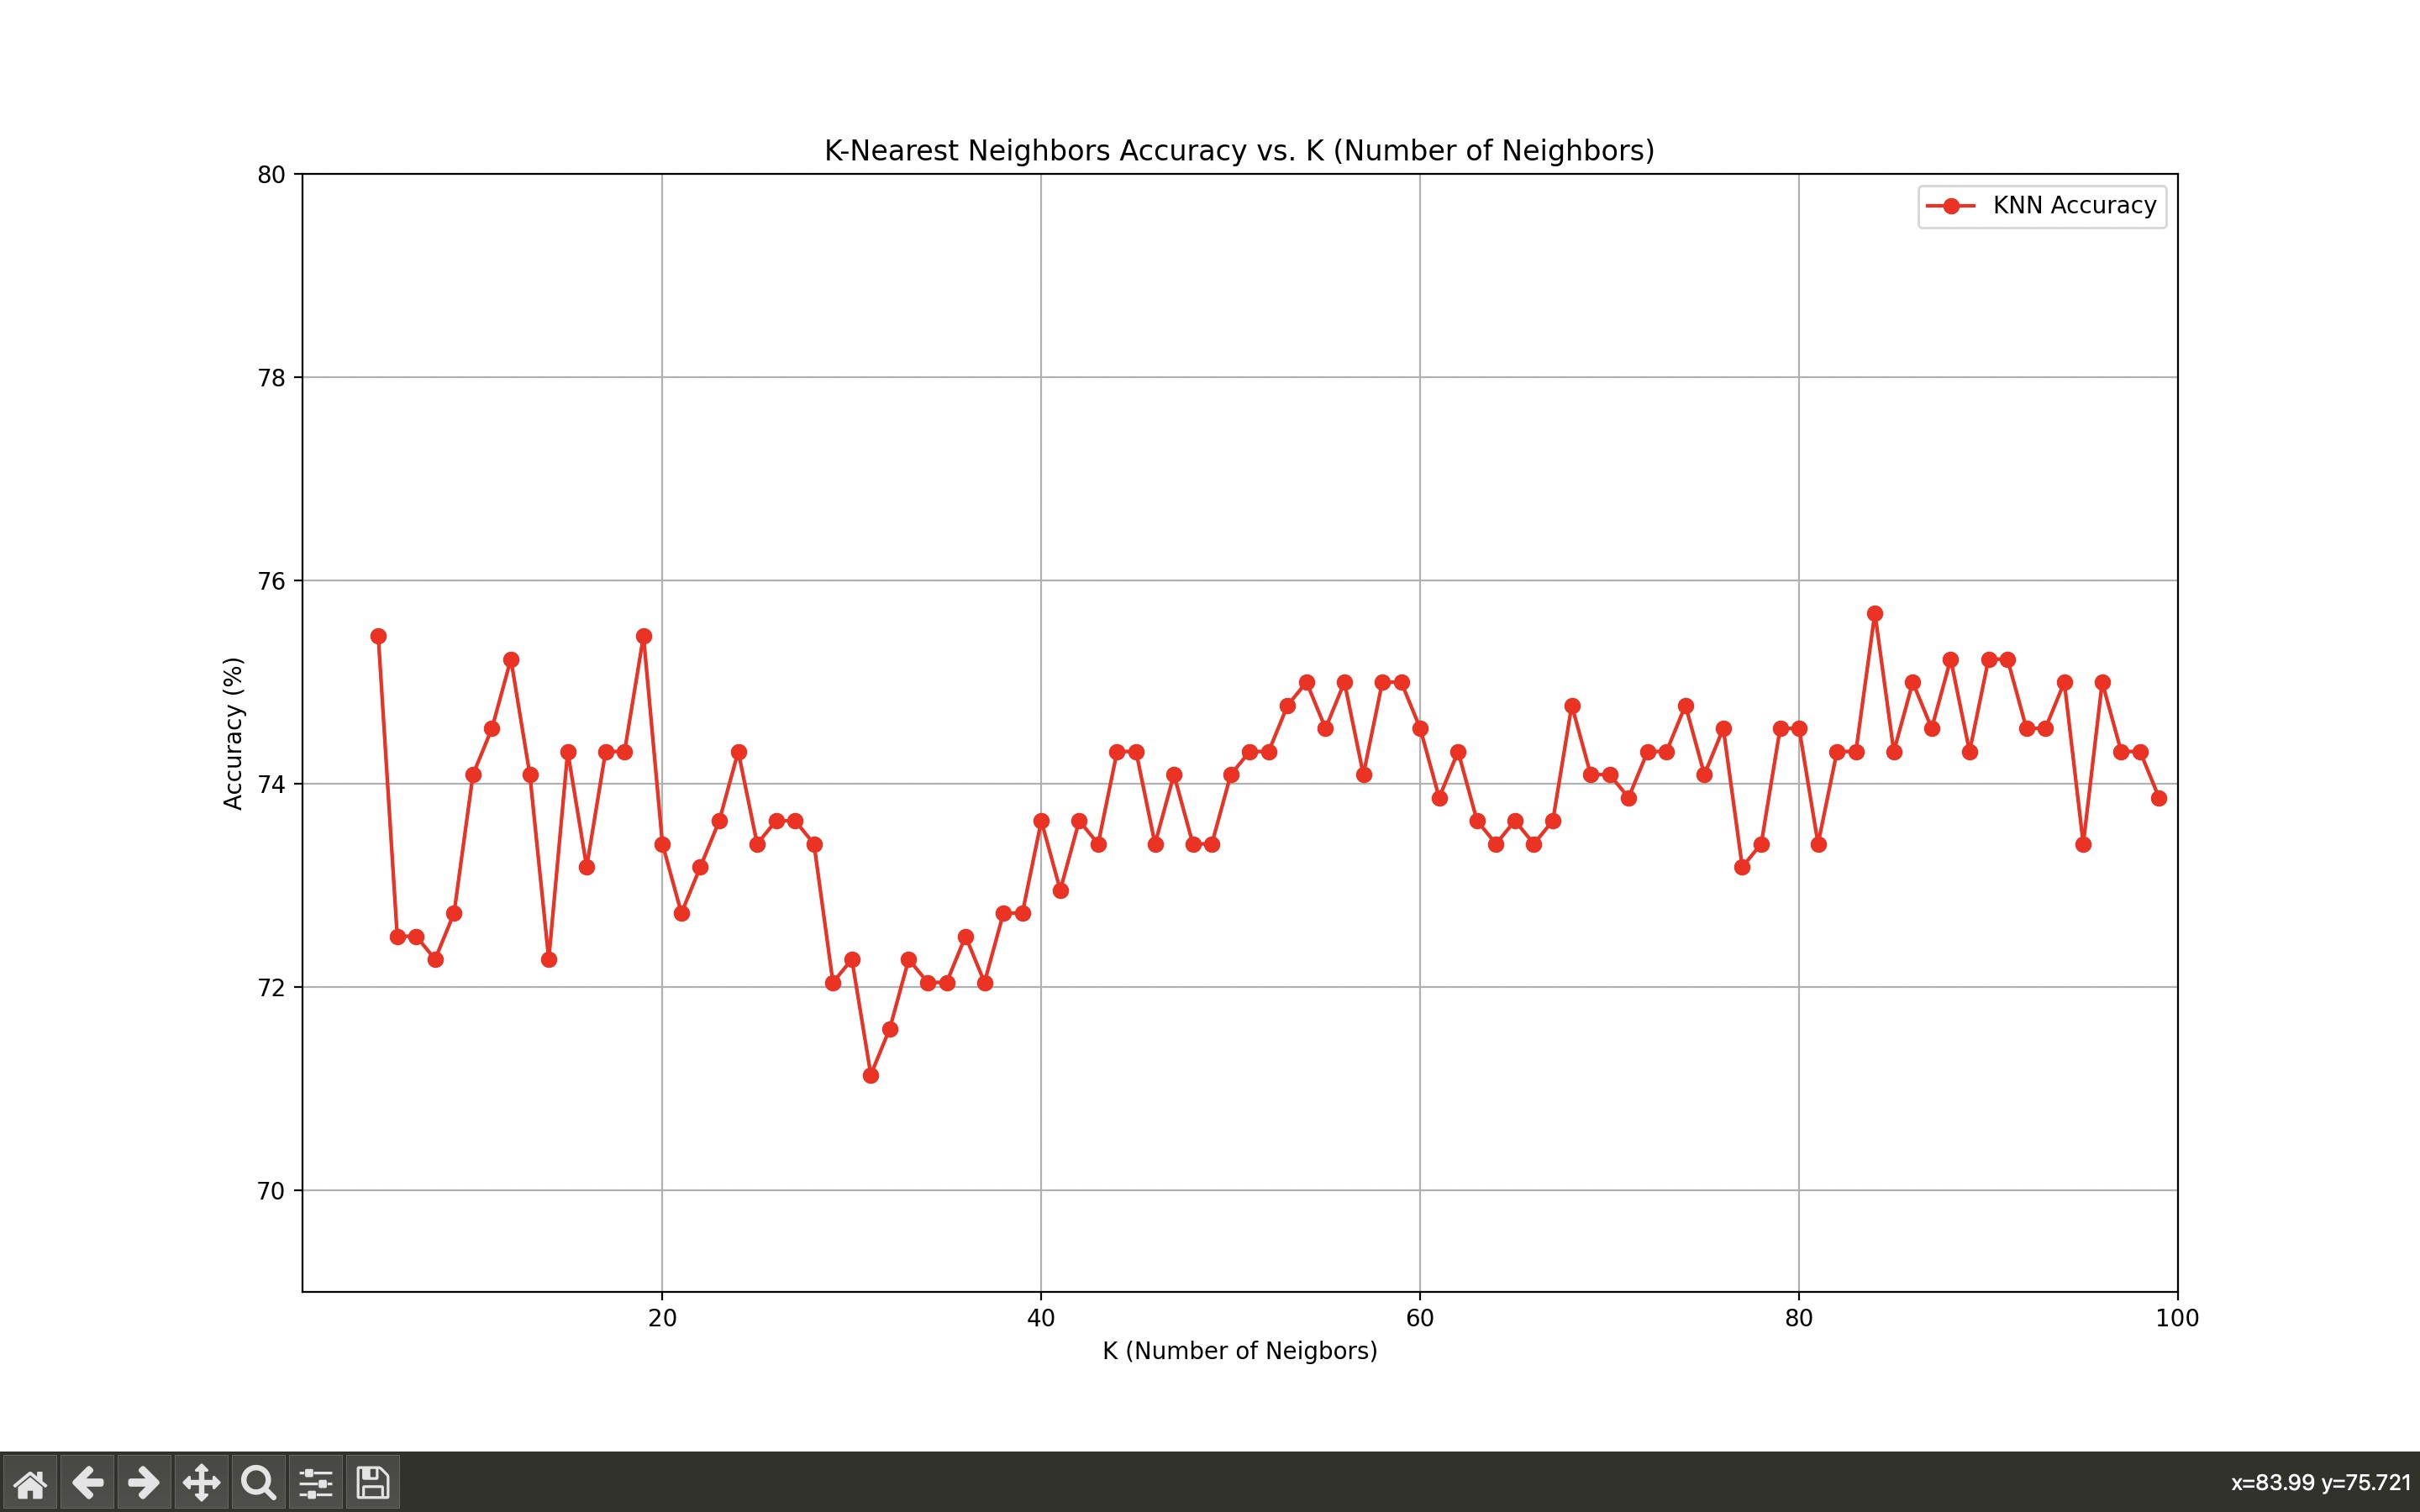Screen dimensions: 2420x1512
Task: Click the x-axis label K (Number of Neigbors)
Action: [x=1239, y=1351]
